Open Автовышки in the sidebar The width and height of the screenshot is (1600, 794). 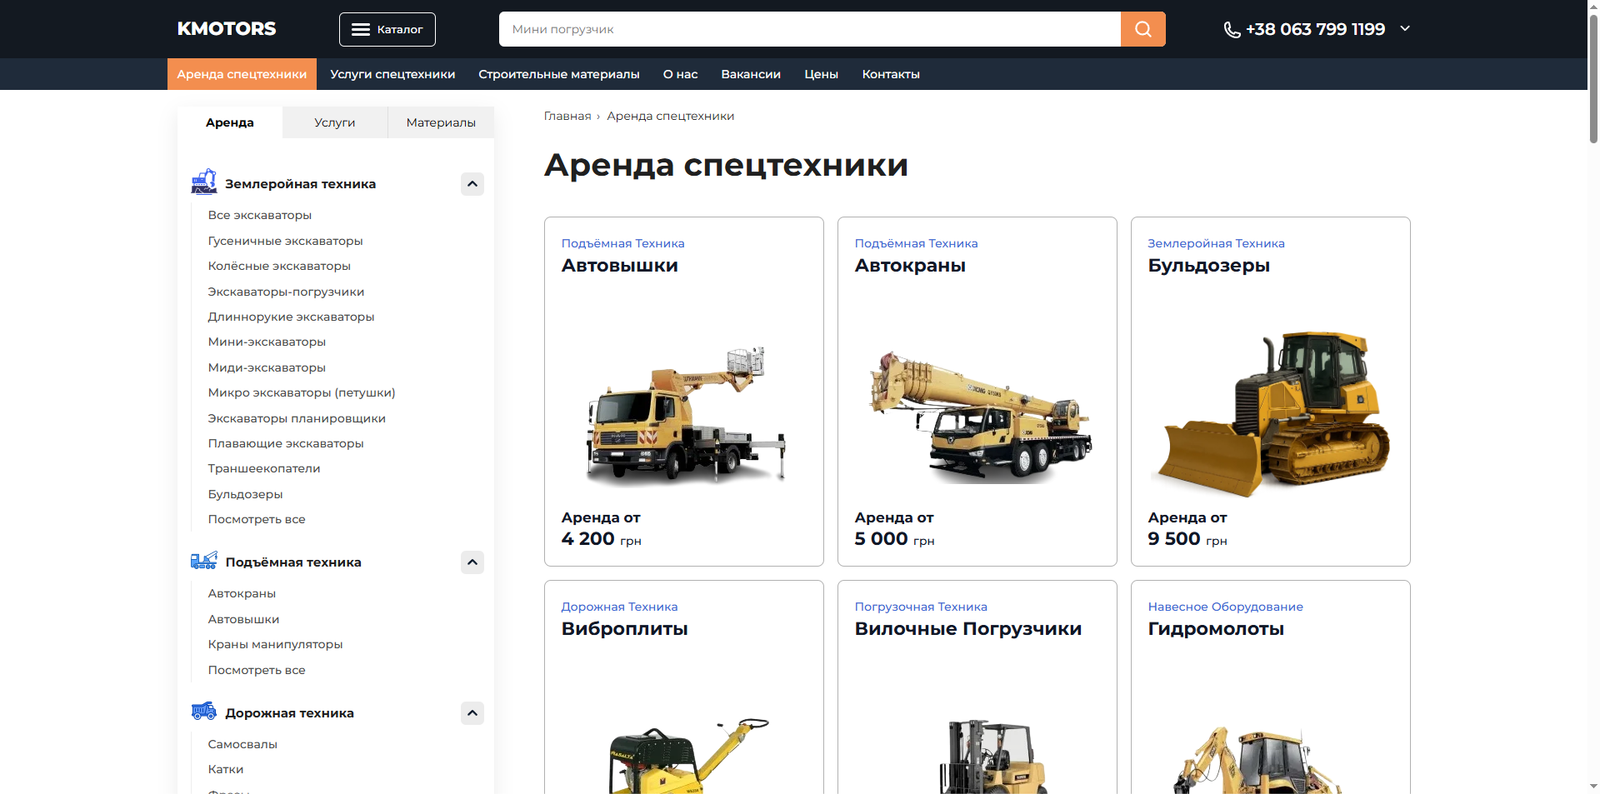[244, 620]
